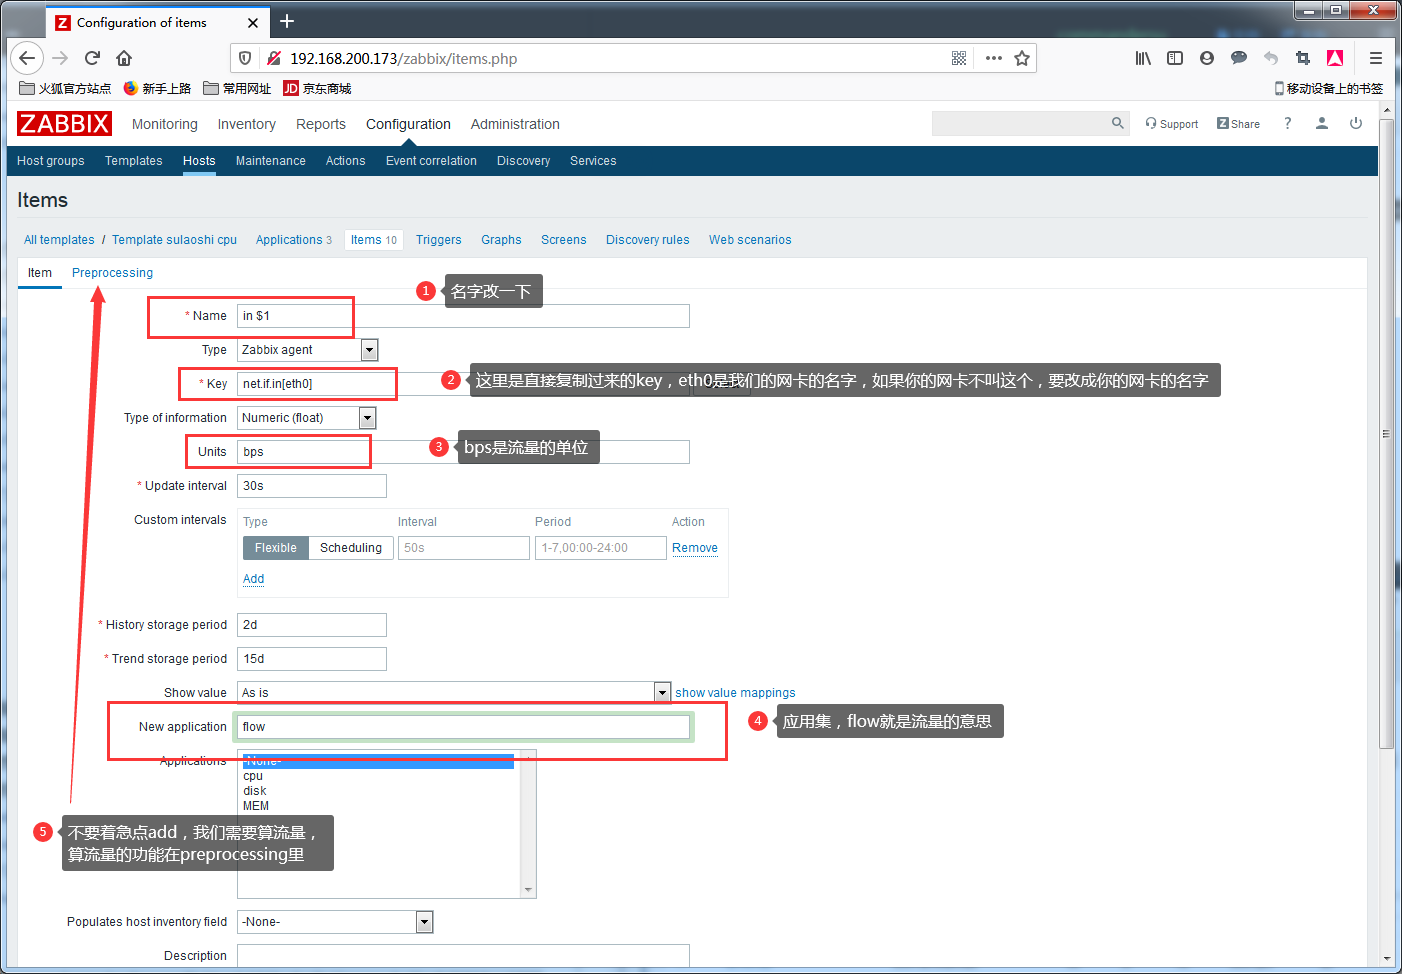Screen dimensions: 1402x974
Task: Click the Update interval field
Action: click(x=312, y=486)
